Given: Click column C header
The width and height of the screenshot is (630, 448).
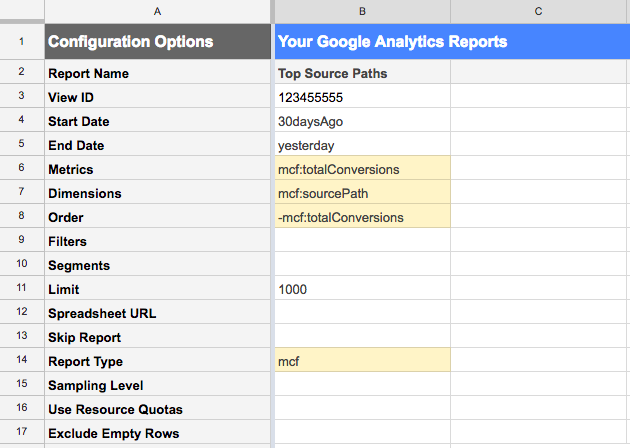Looking at the screenshot, I should 539,11.
